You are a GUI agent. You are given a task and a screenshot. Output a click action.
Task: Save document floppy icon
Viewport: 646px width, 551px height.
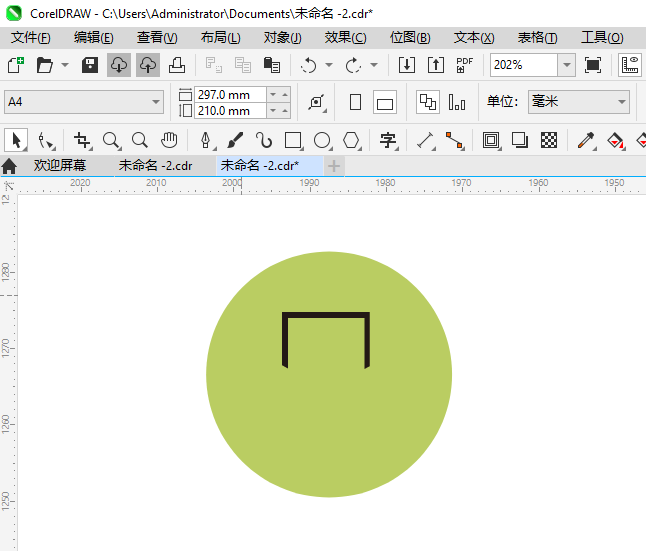point(90,65)
